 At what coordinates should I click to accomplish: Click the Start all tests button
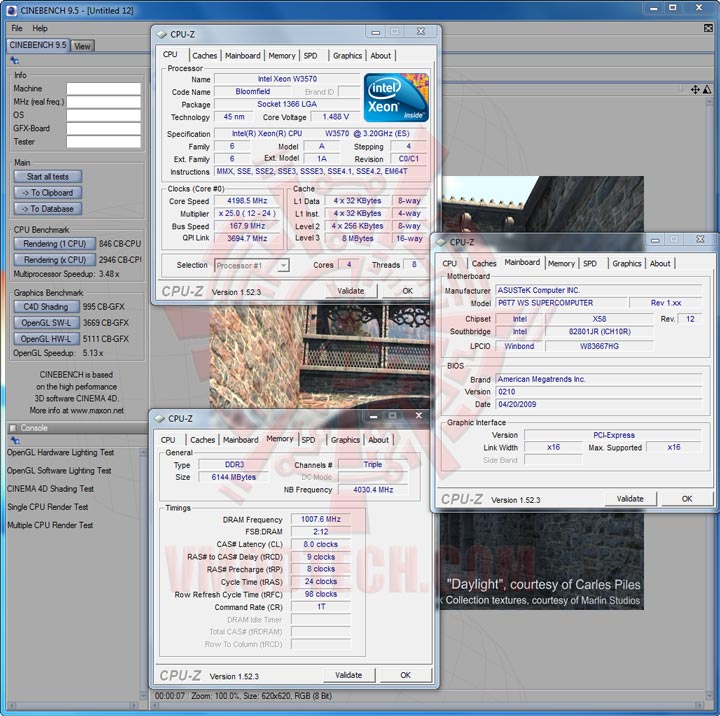pos(48,176)
